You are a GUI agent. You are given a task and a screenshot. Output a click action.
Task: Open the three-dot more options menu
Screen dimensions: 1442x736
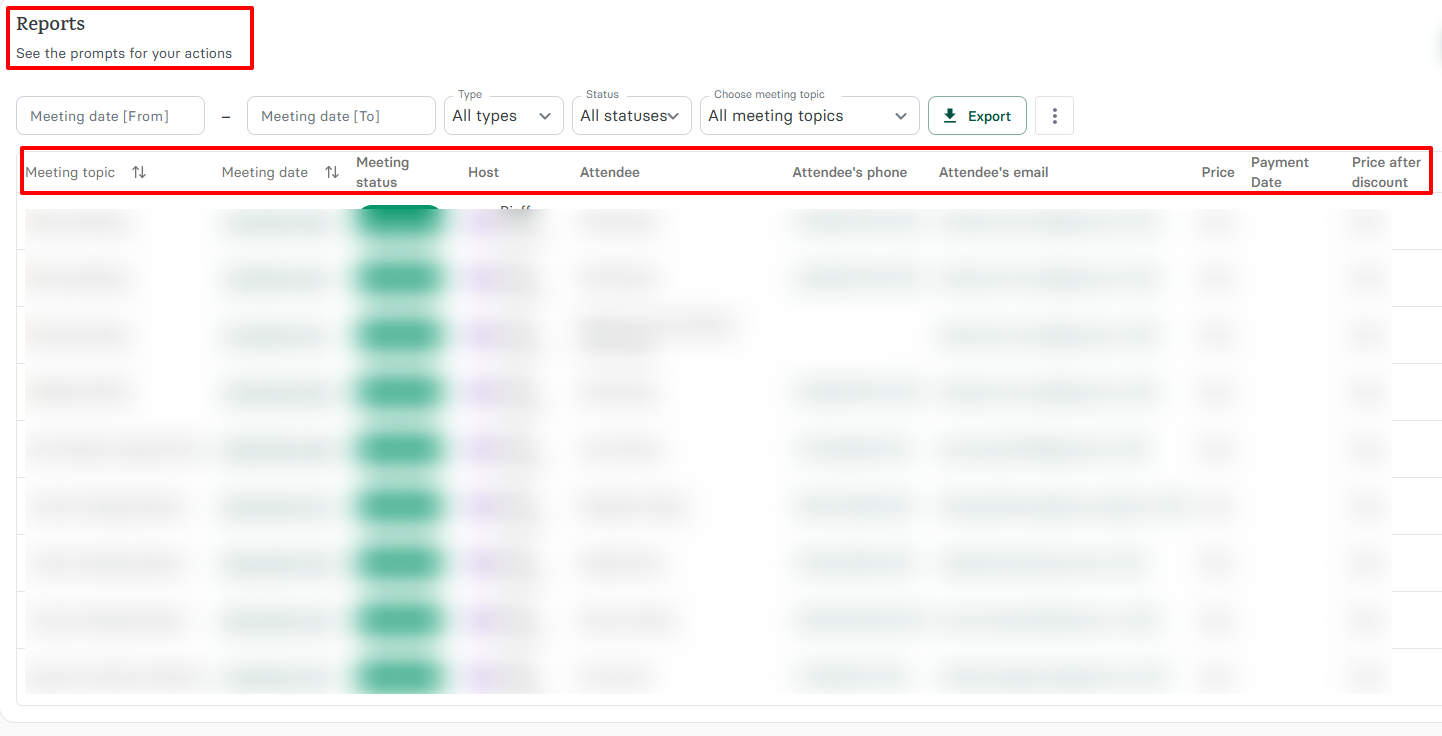click(1054, 115)
